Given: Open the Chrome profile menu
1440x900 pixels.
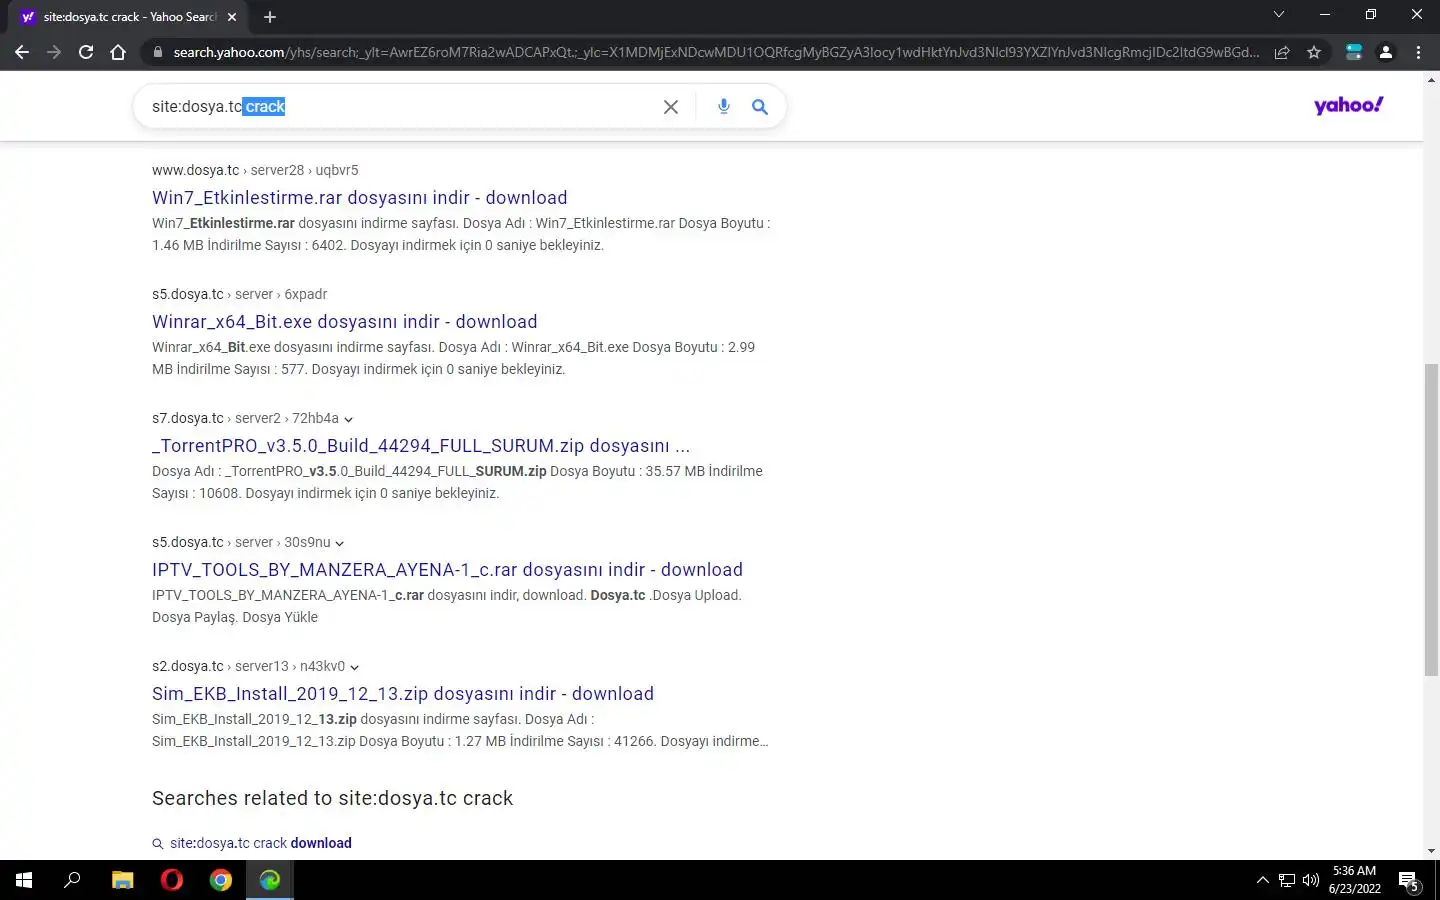Looking at the screenshot, I should pos(1386,52).
